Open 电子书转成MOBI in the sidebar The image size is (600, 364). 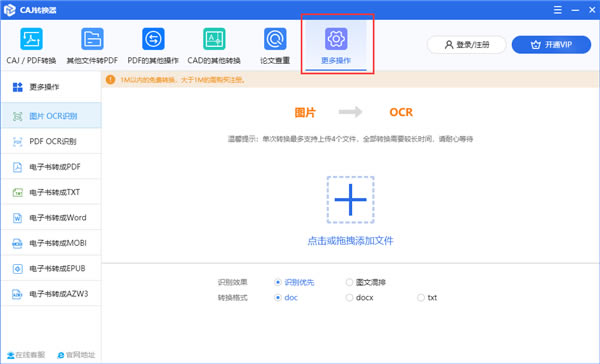click(51, 243)
